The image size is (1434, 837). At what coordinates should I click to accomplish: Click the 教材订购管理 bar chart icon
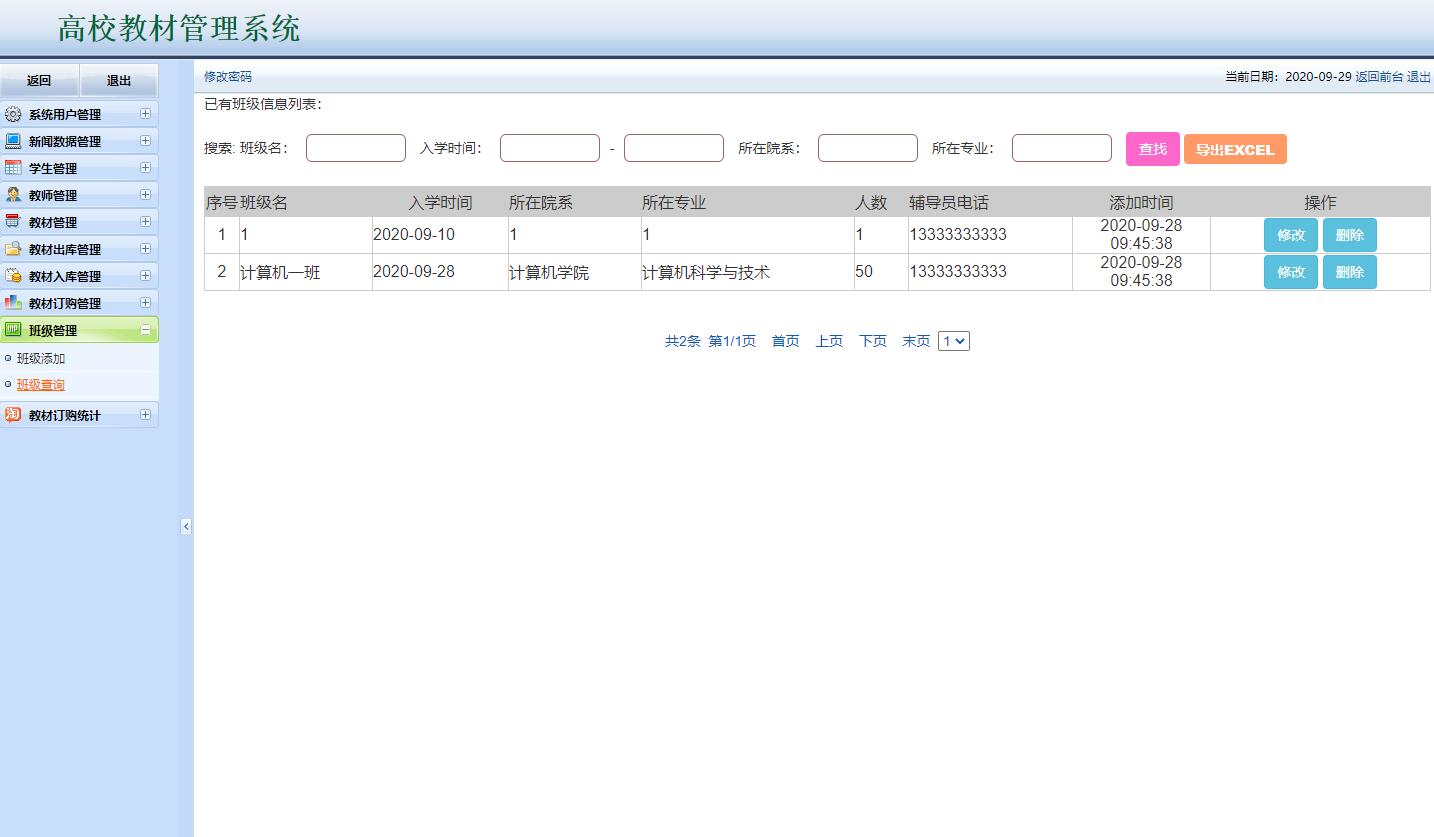click(14, 302)
